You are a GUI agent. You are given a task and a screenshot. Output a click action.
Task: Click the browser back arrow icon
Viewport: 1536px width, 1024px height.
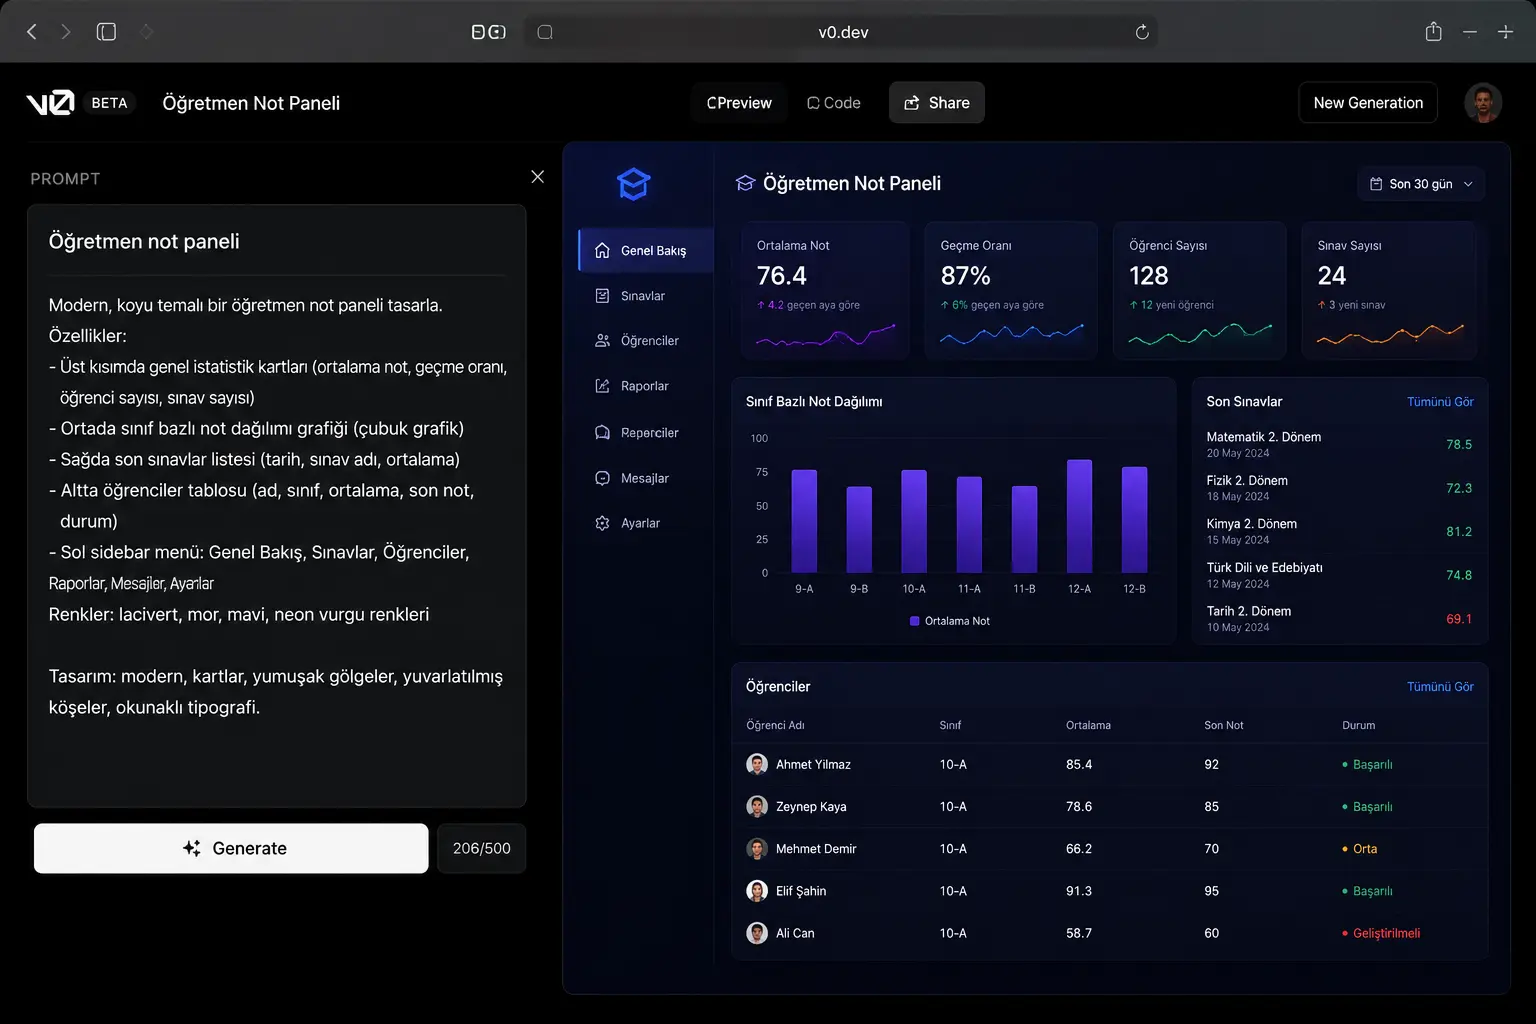[x=32, y=32]
